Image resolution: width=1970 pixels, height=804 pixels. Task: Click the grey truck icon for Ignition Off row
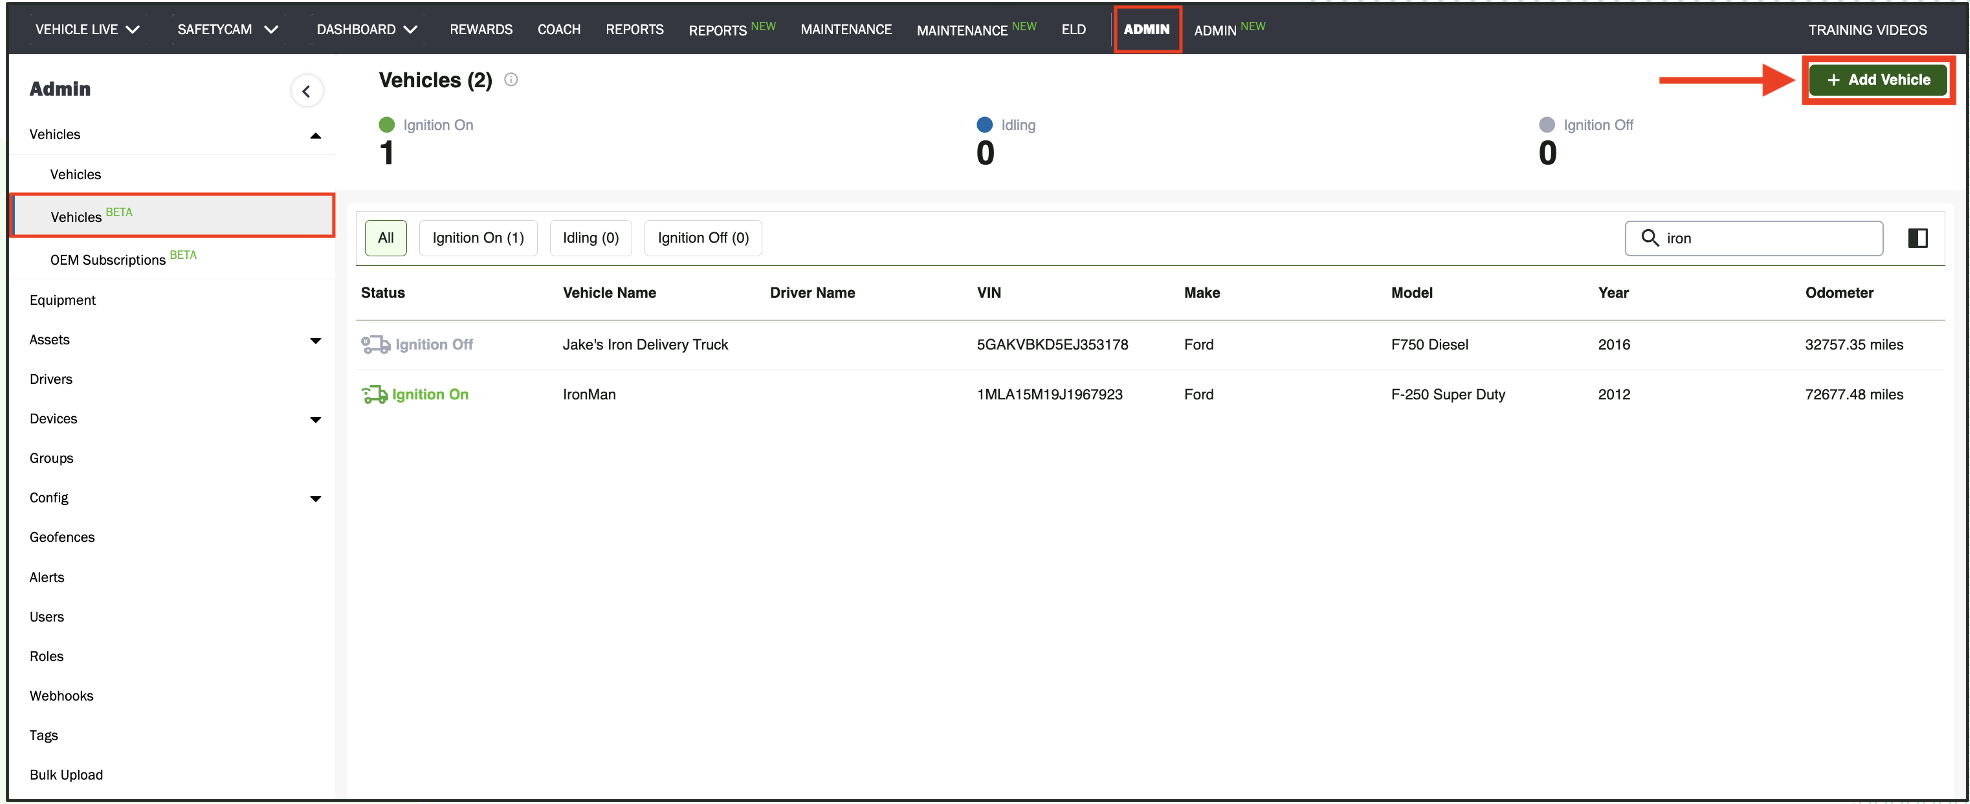pos(376,345)
